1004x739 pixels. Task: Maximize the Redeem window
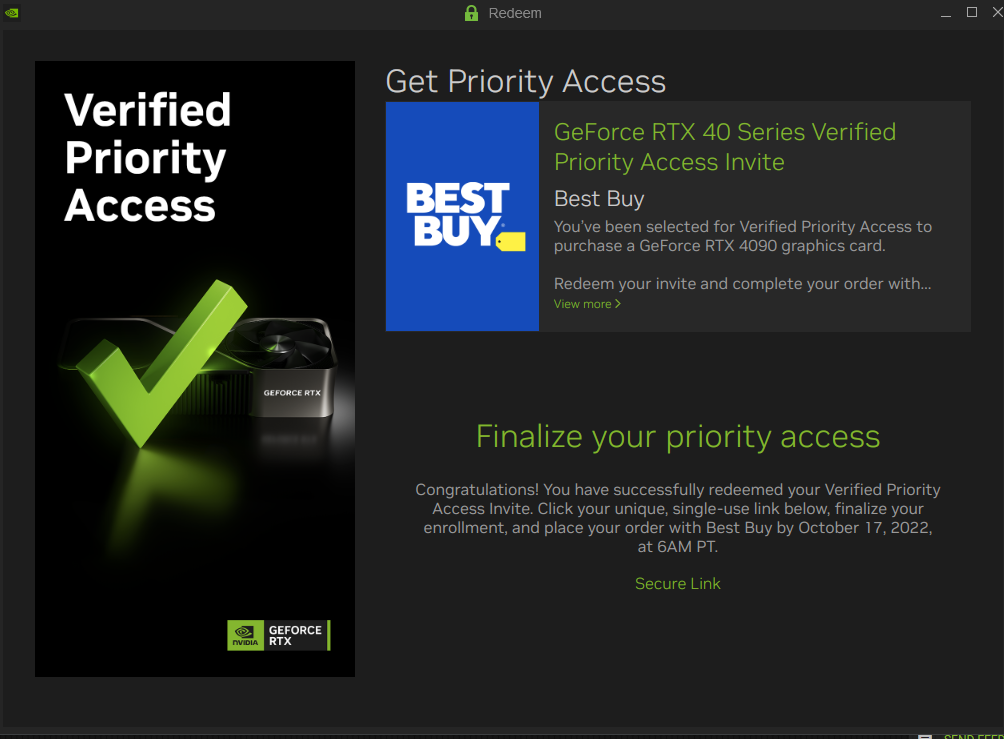click(971, 12)
